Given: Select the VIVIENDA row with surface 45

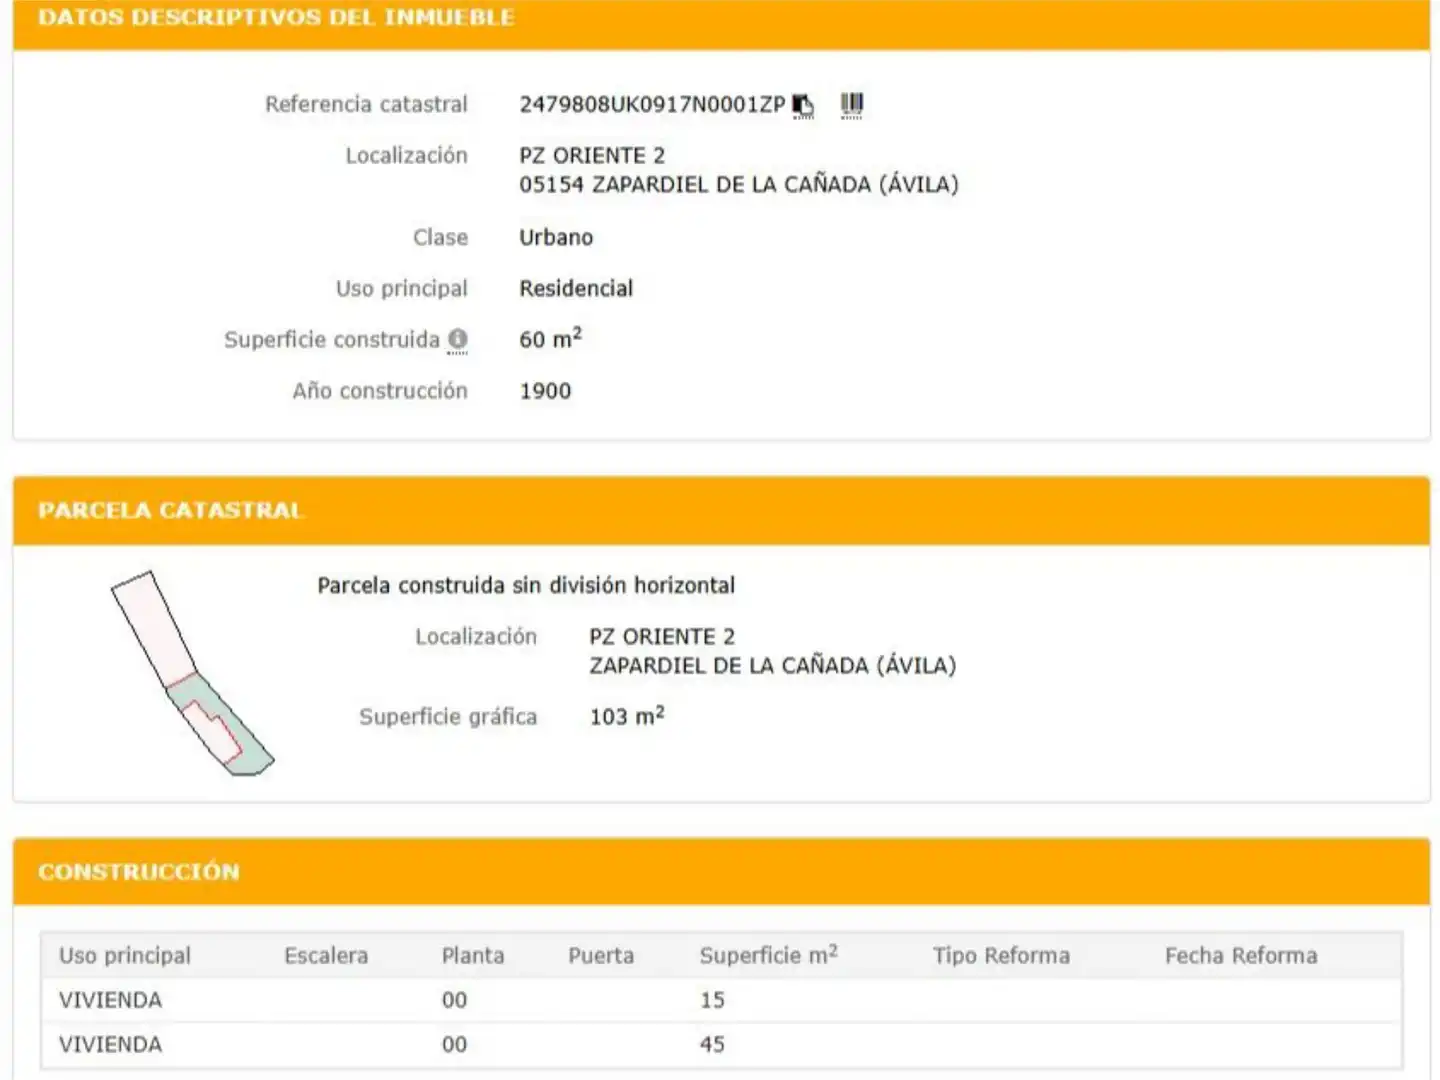Looking at the screenshot, I should pyautogui.click(x=721, y=1045).
